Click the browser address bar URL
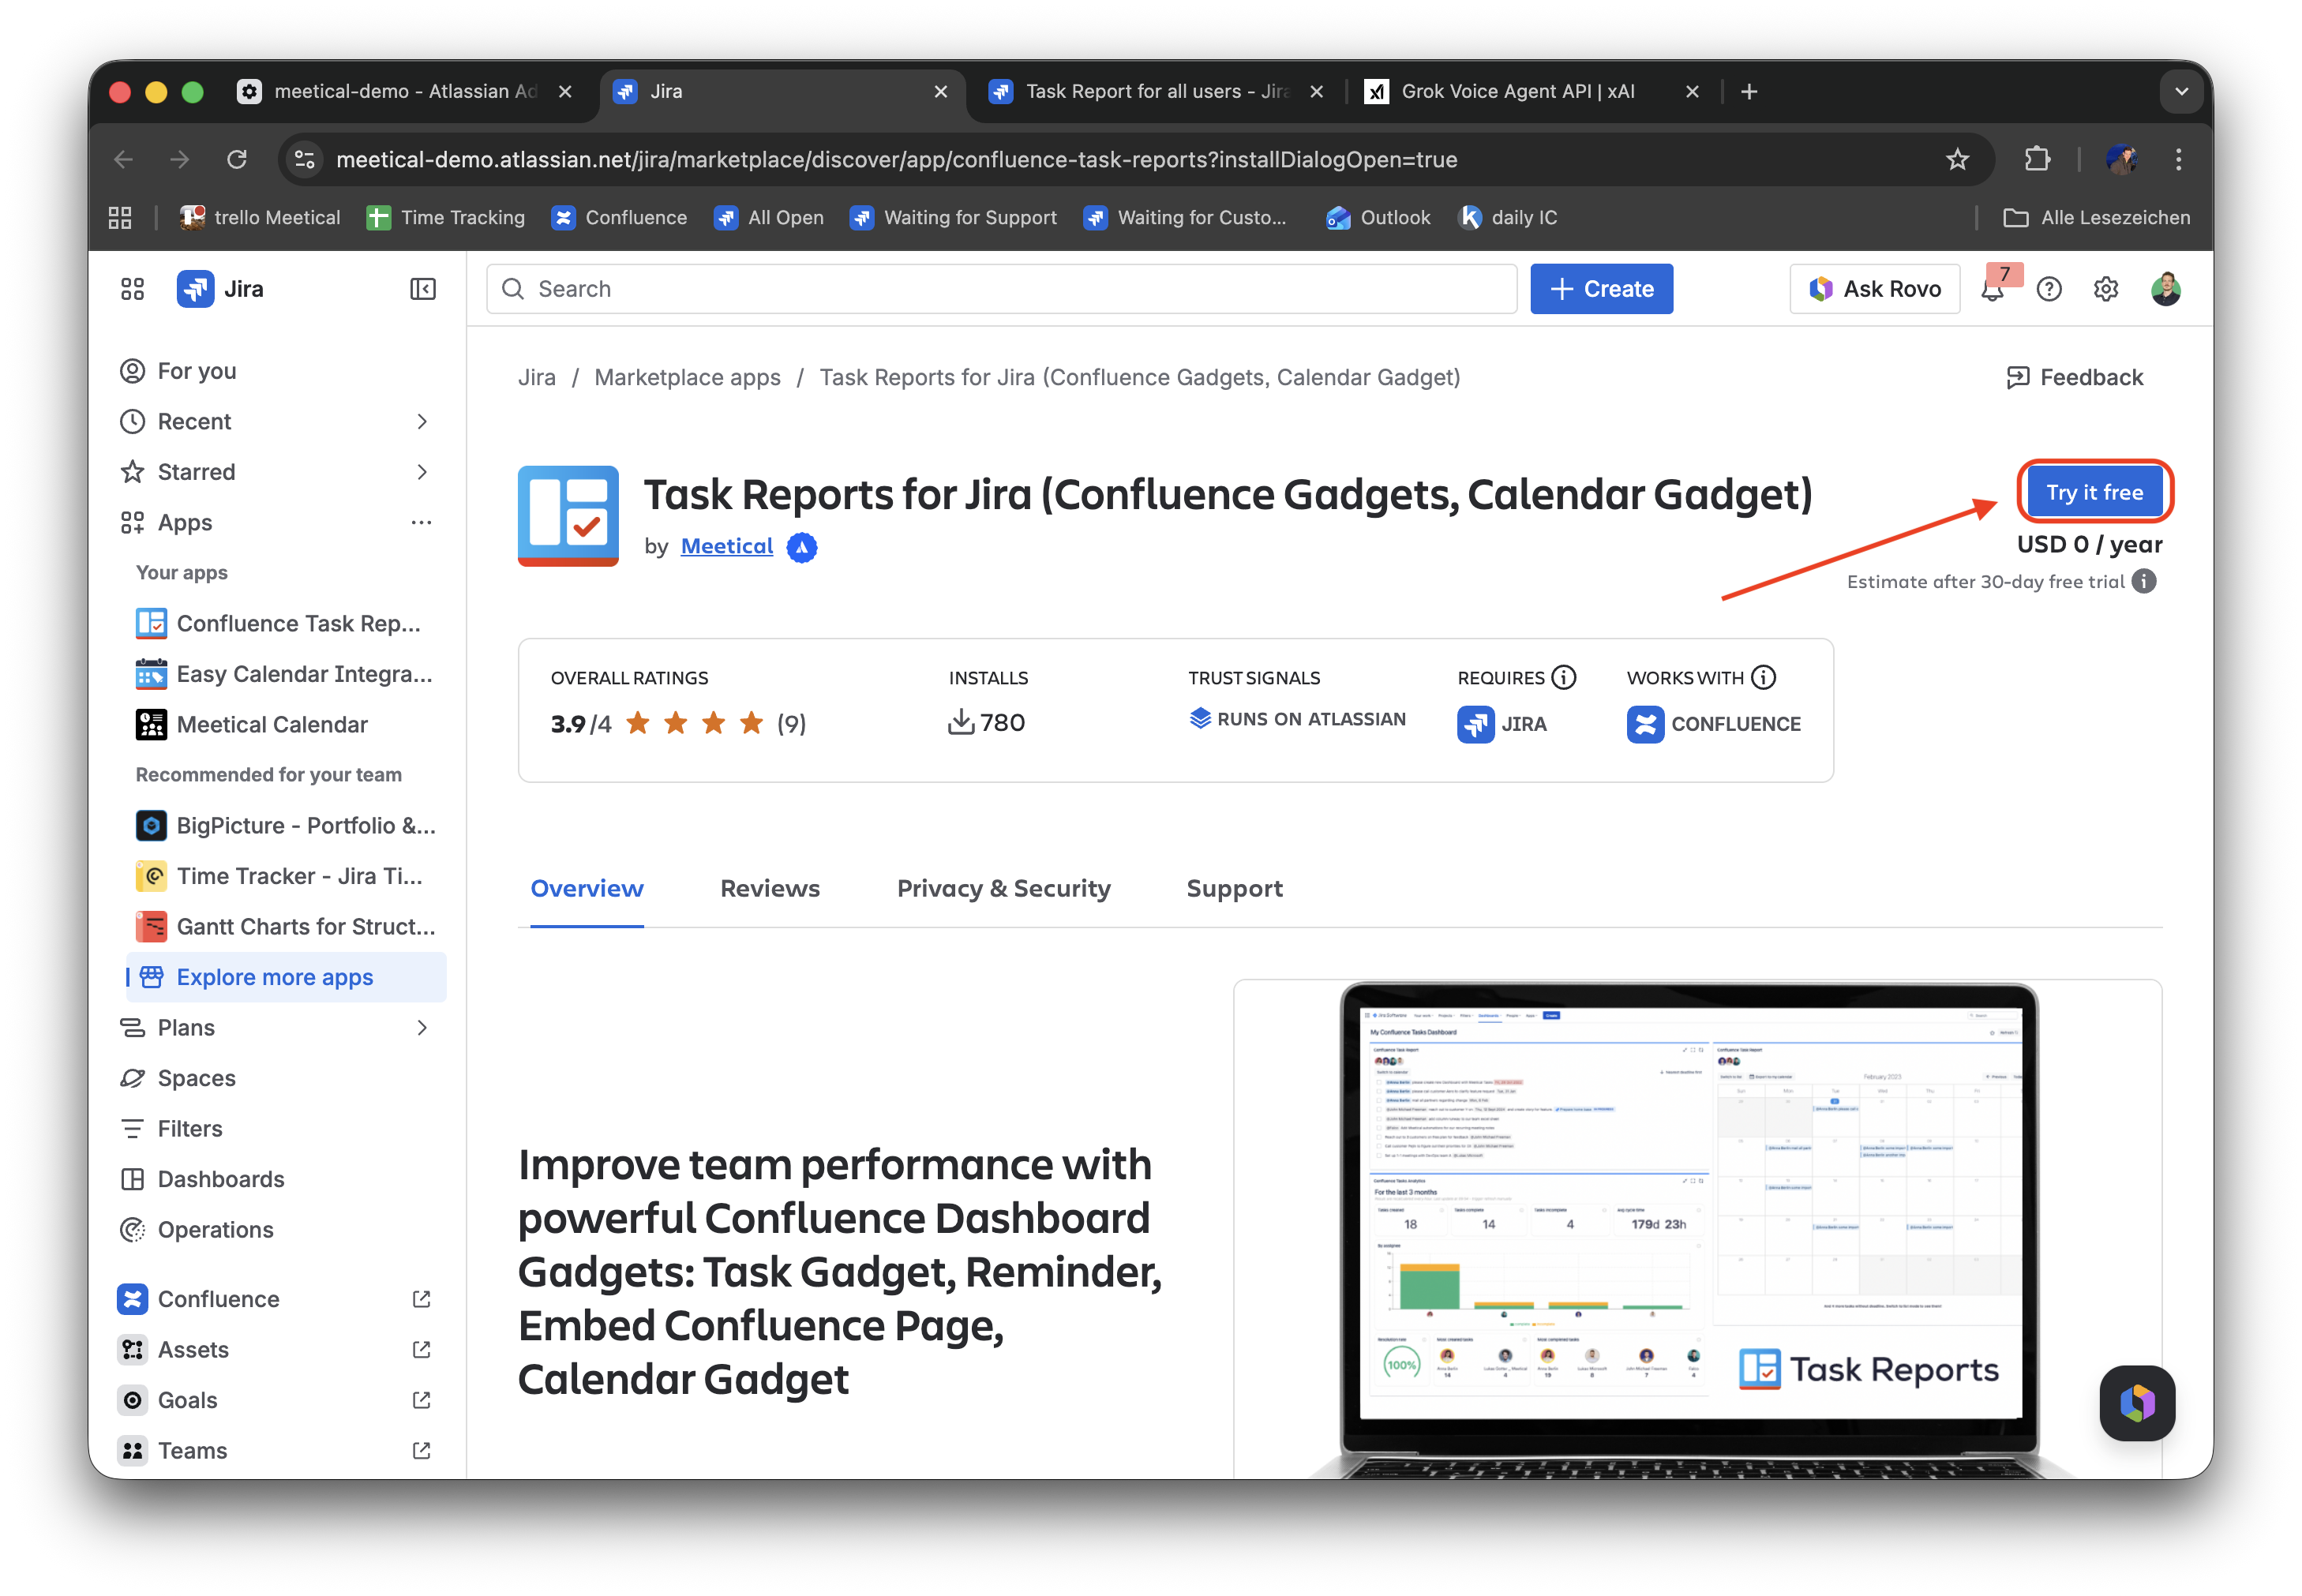 click(x=896, y=159)
